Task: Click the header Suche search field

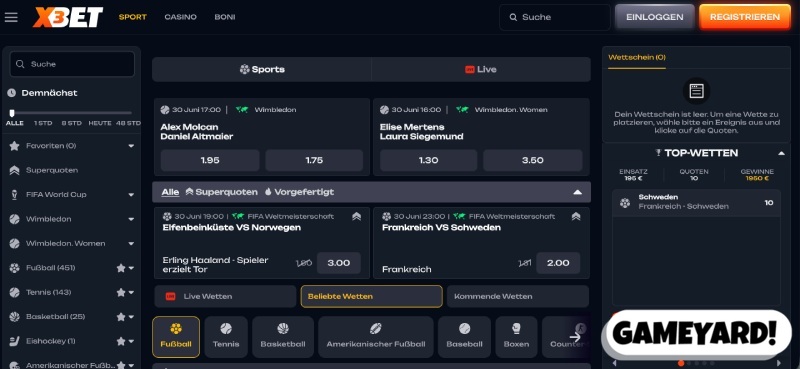Action: 555,17
